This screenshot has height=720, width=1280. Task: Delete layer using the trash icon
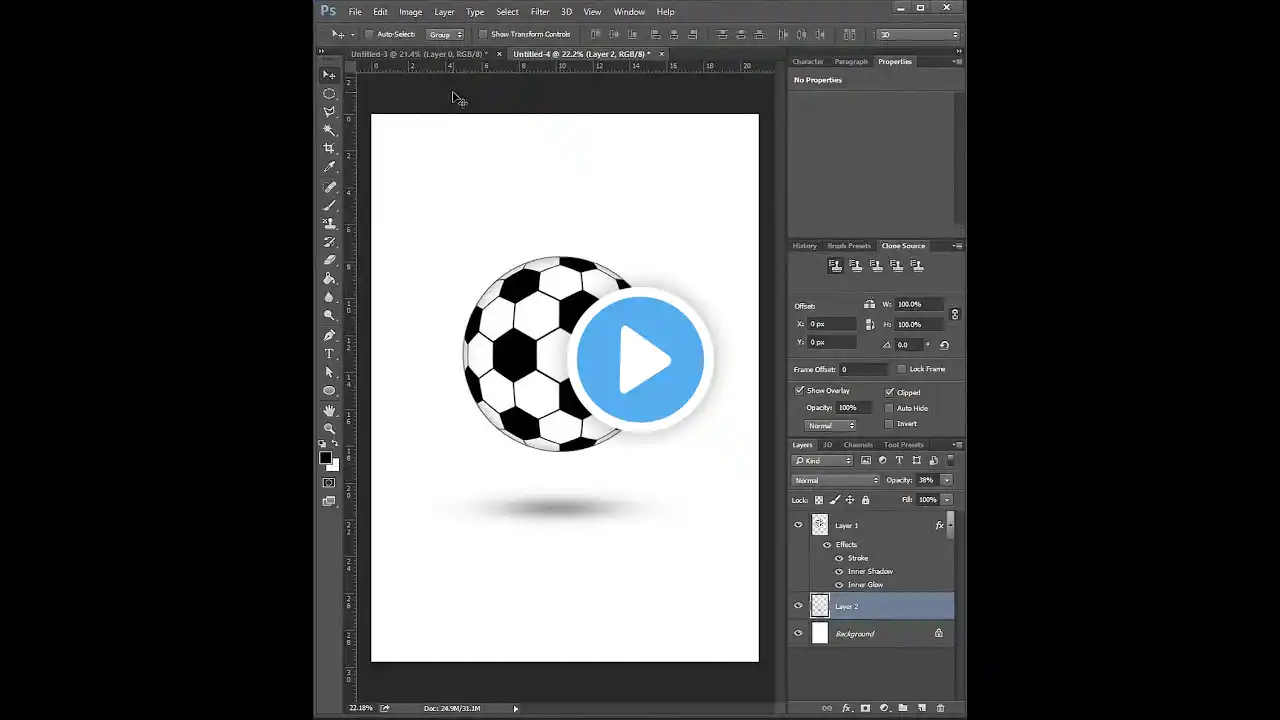940,708
